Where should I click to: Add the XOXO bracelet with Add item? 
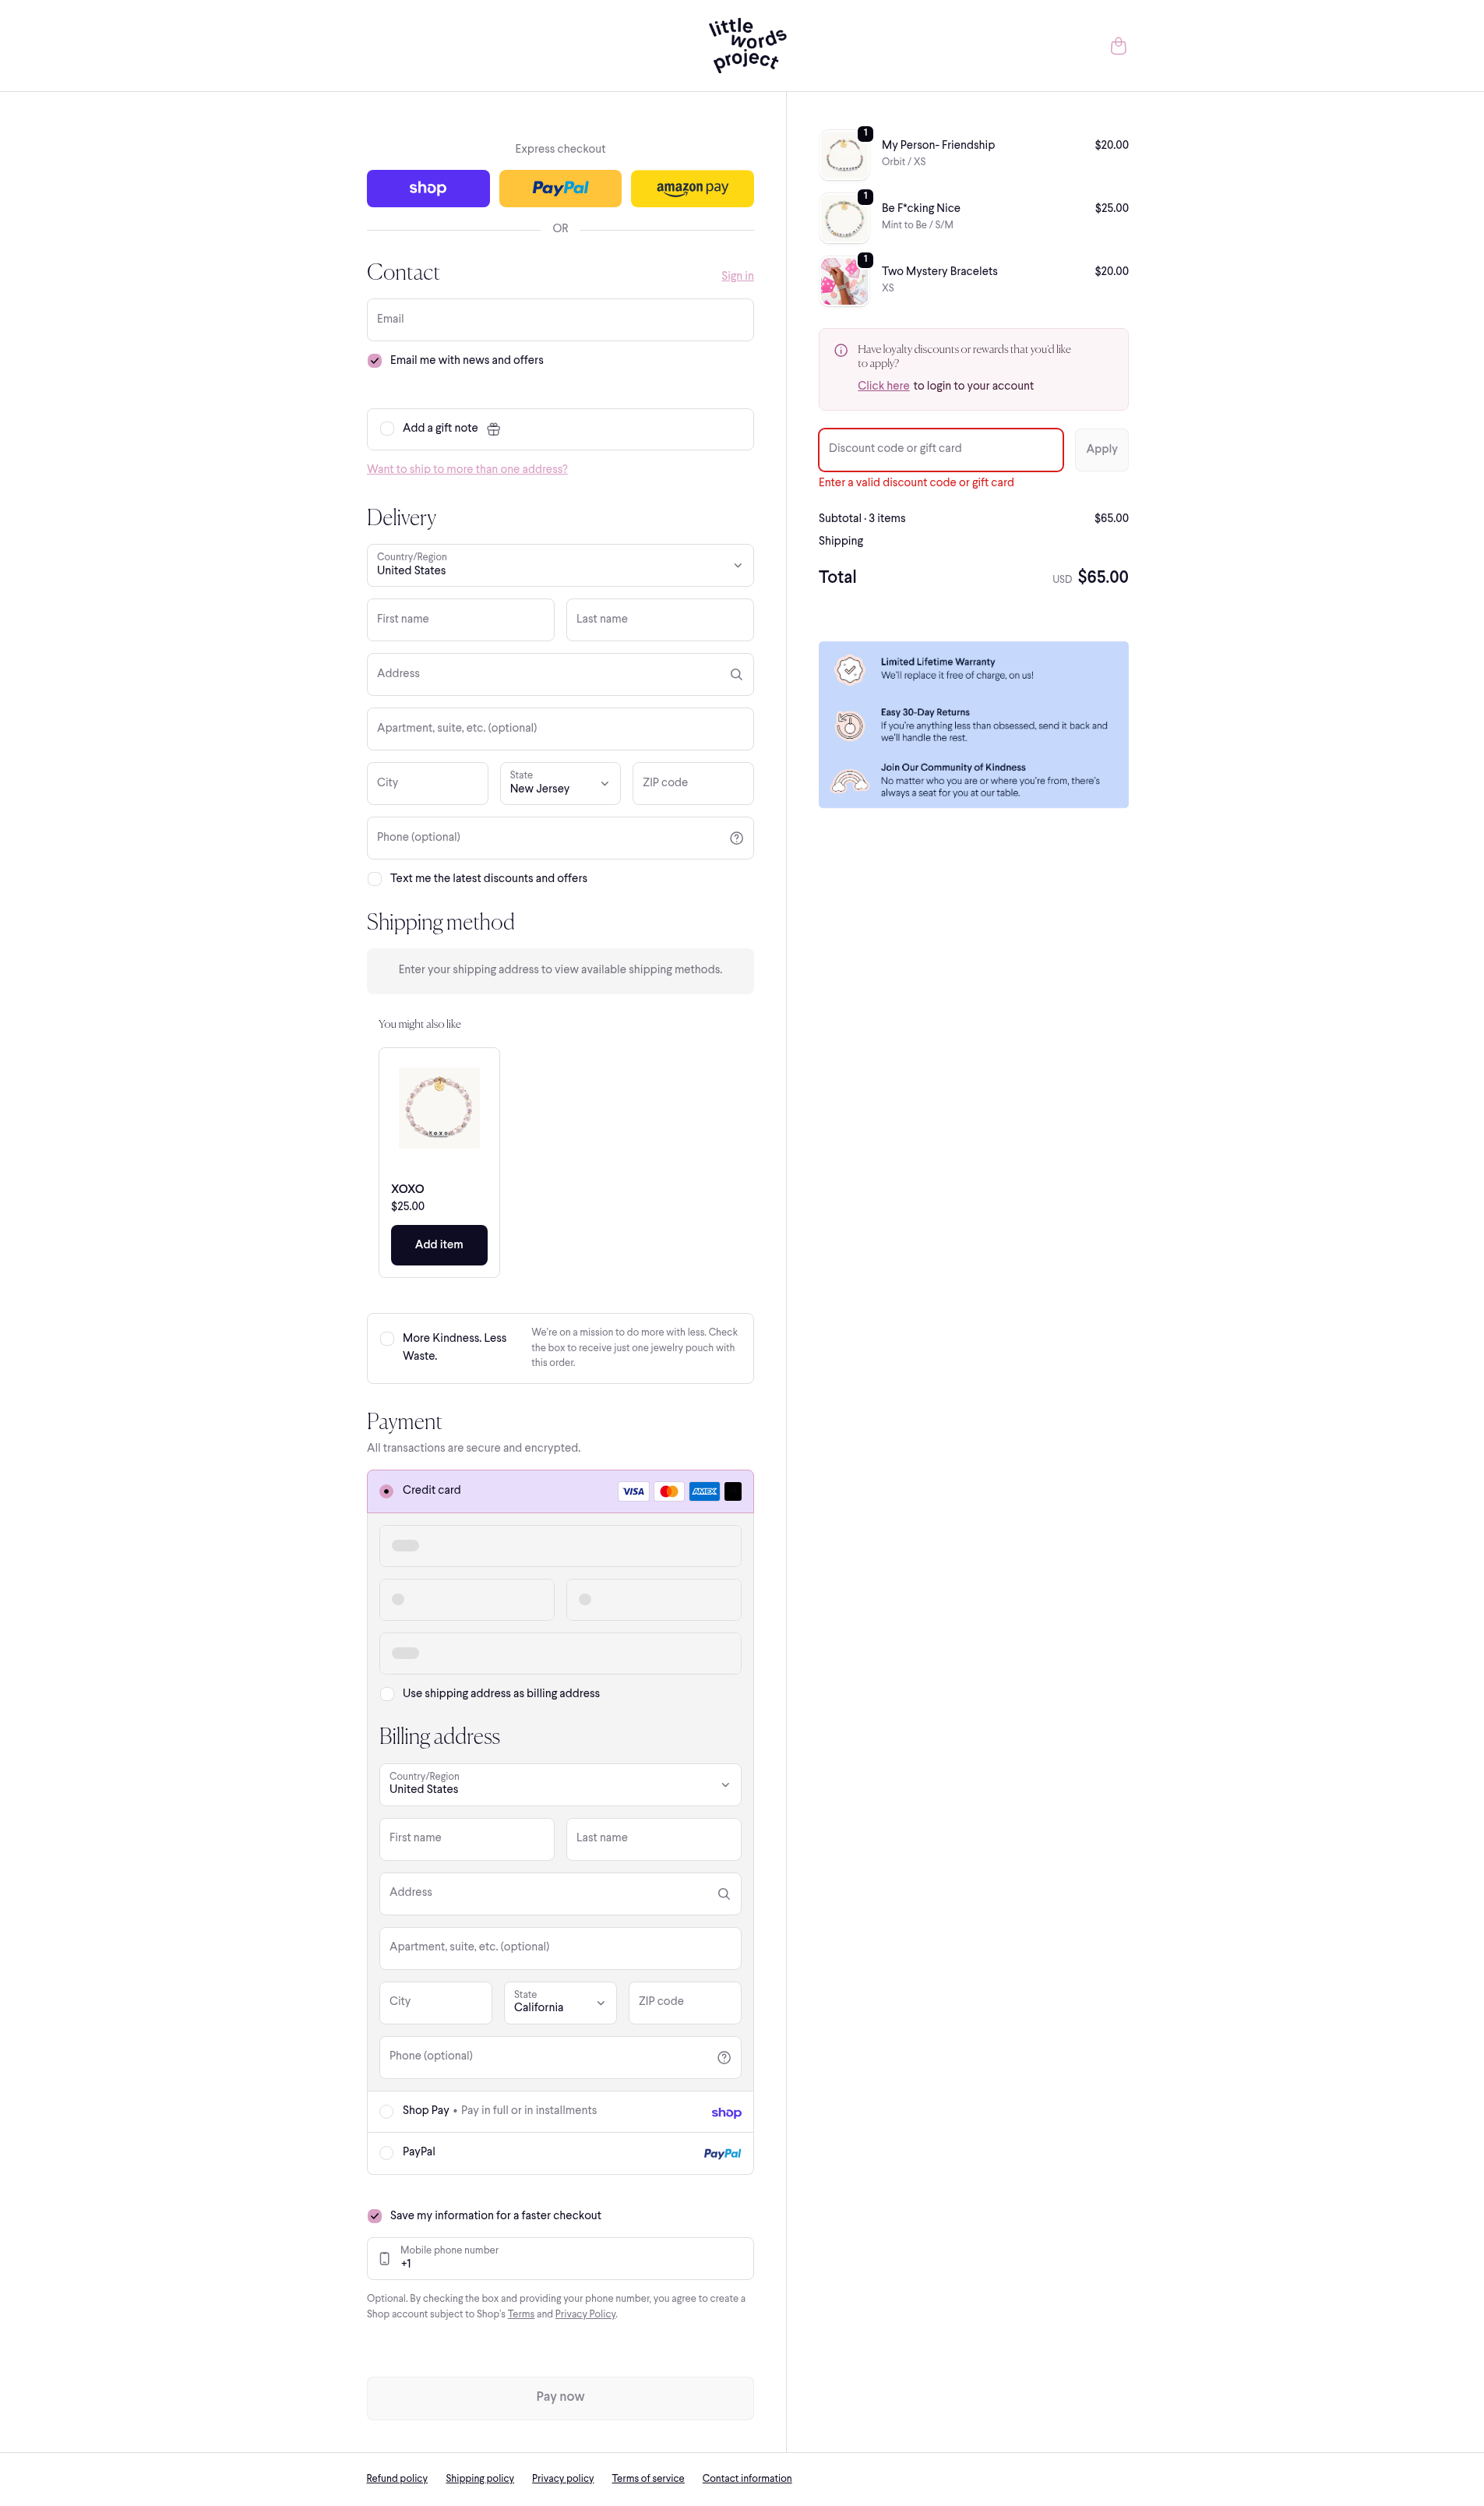tap(439, 1245)
